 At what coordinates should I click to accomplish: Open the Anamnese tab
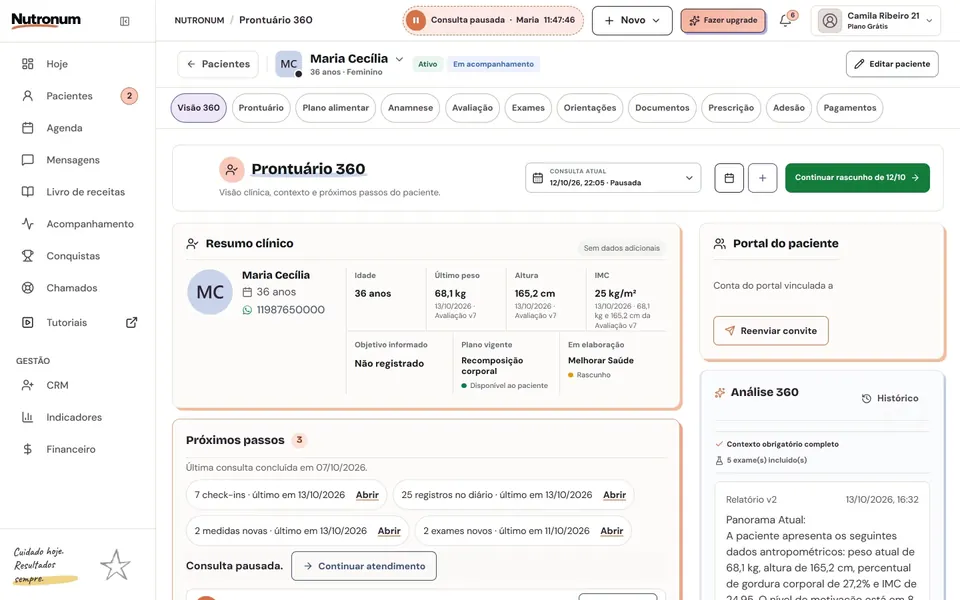[410, 108]
